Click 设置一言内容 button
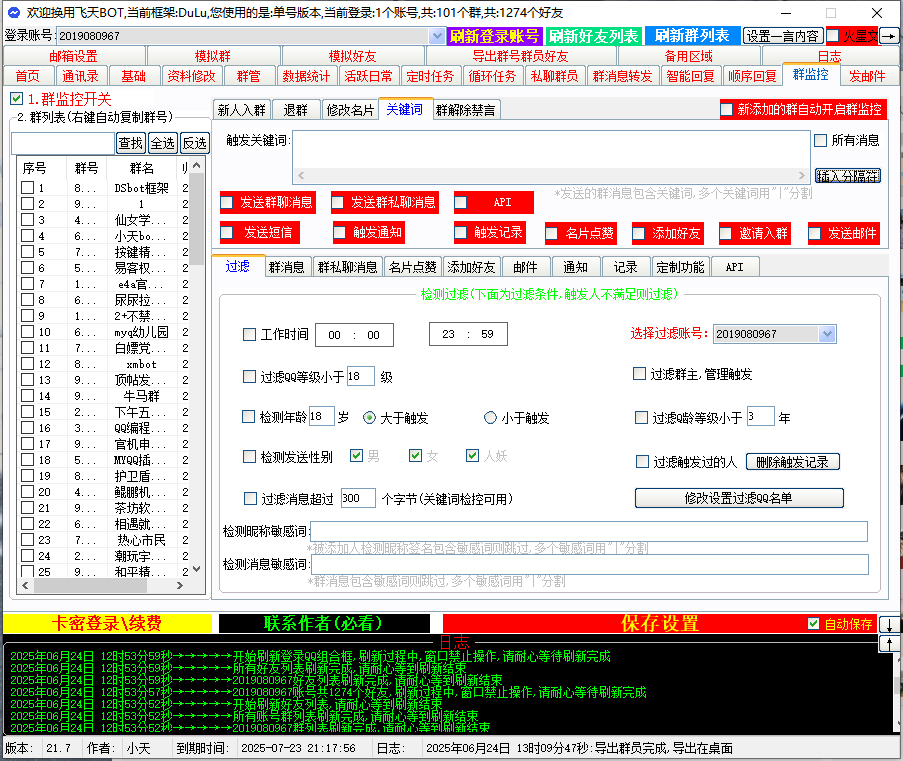The height and width of the screenshot is (761, 903). [783, 36]
